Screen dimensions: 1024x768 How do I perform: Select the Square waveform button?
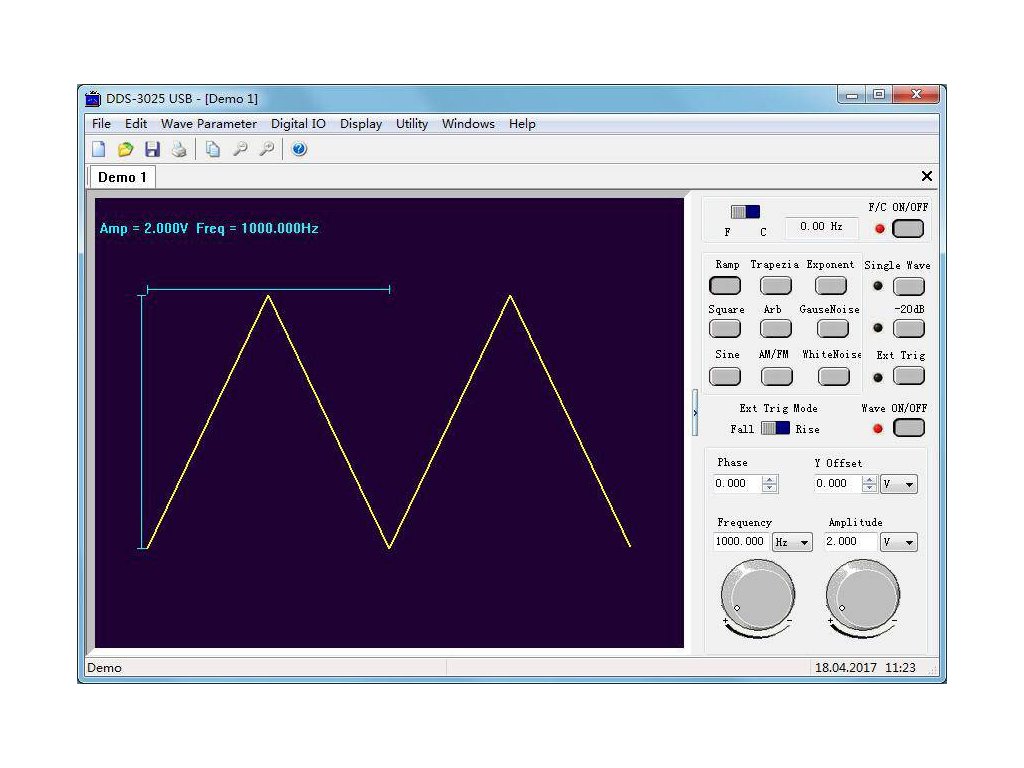pos(725,329)
